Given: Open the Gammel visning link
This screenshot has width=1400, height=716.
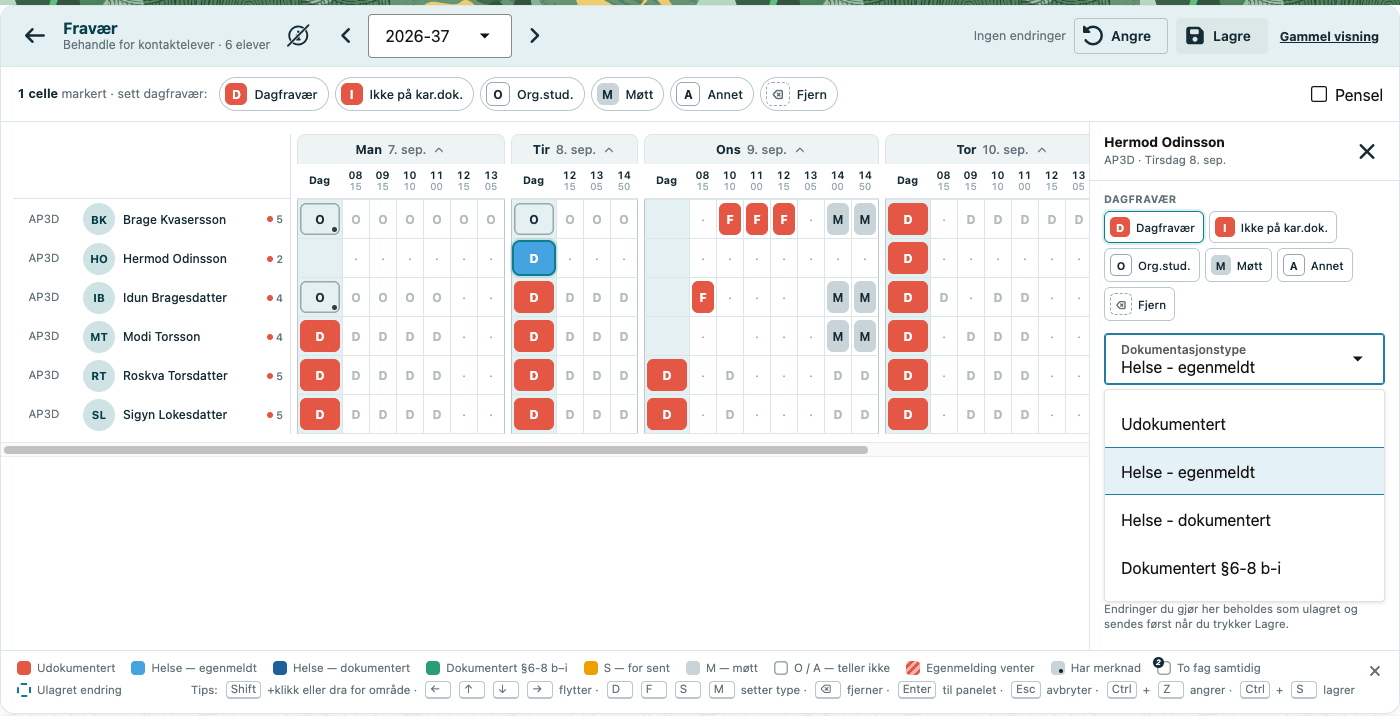Looking at the screenshot, I should (x=1329, y=37).
